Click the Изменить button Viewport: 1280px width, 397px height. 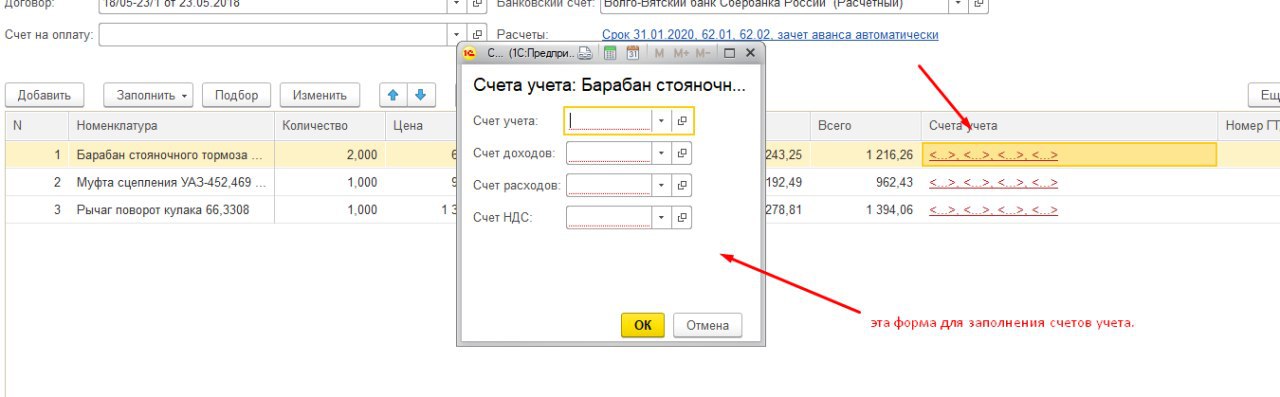coord(320,95)
